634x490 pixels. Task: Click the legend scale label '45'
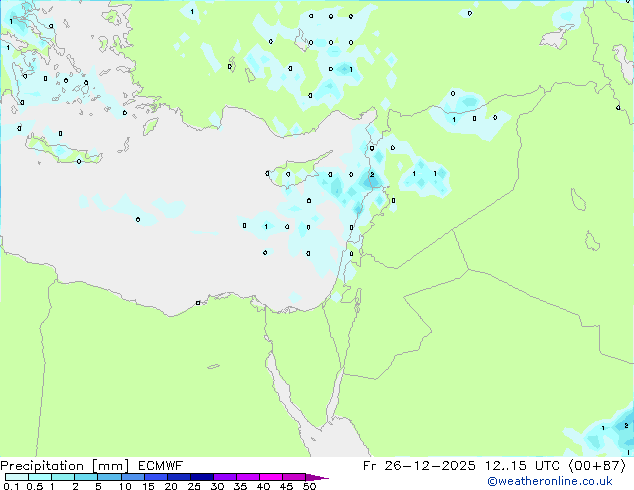[x=286, y=486]
